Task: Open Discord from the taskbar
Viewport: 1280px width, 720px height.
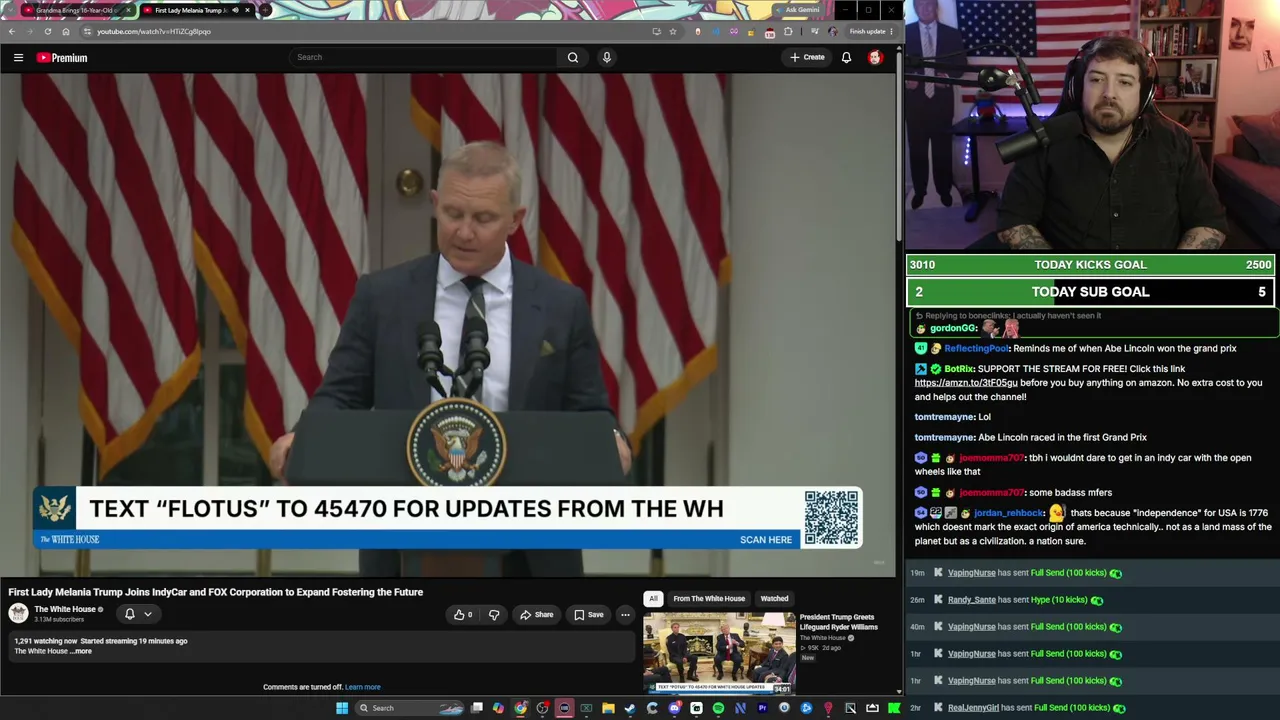Action: pyautogui.click(x=674, y=708)
